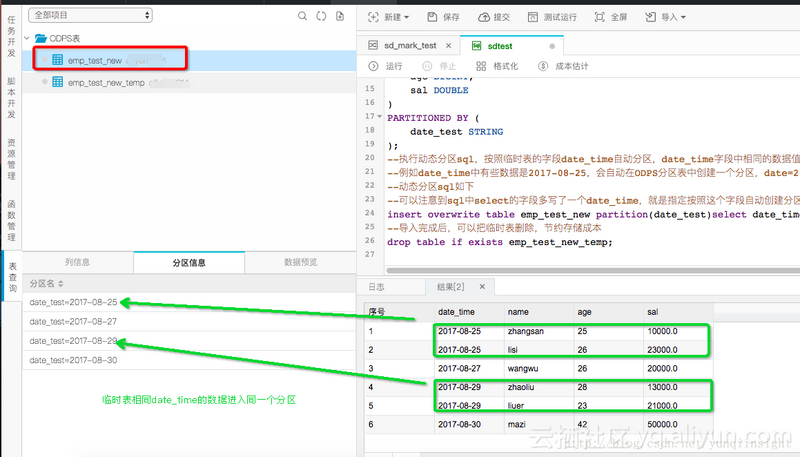The image size is (800, 457).
Task: Sort by 分区名 column arrow
Action: [61, 284]
